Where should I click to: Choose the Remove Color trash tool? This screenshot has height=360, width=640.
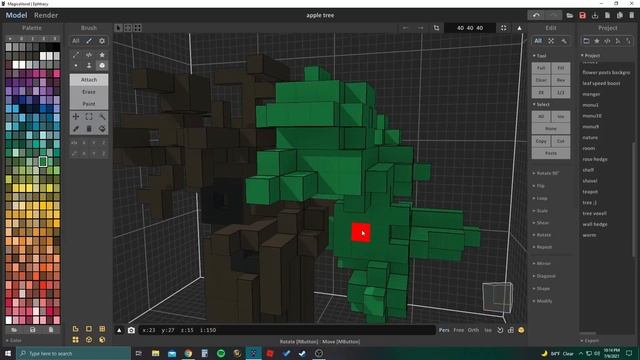tap(89, 129)
